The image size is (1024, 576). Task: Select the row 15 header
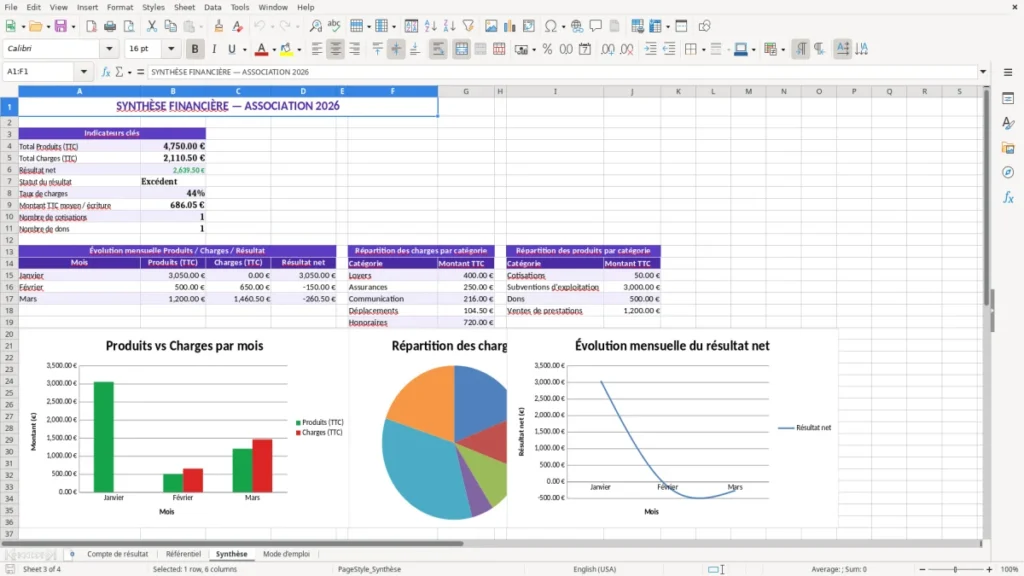coord(9,276)
